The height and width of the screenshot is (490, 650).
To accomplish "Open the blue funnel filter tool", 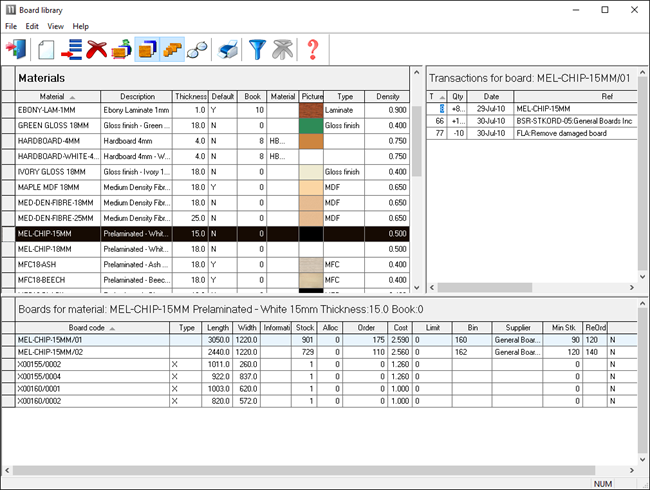I will 258,48.
